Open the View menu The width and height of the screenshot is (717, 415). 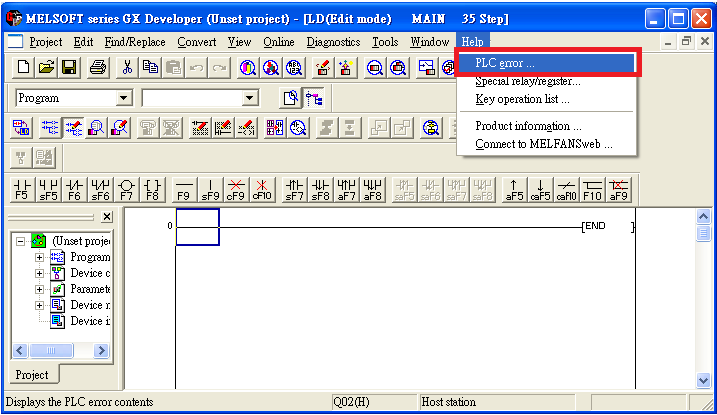point(239,42)
